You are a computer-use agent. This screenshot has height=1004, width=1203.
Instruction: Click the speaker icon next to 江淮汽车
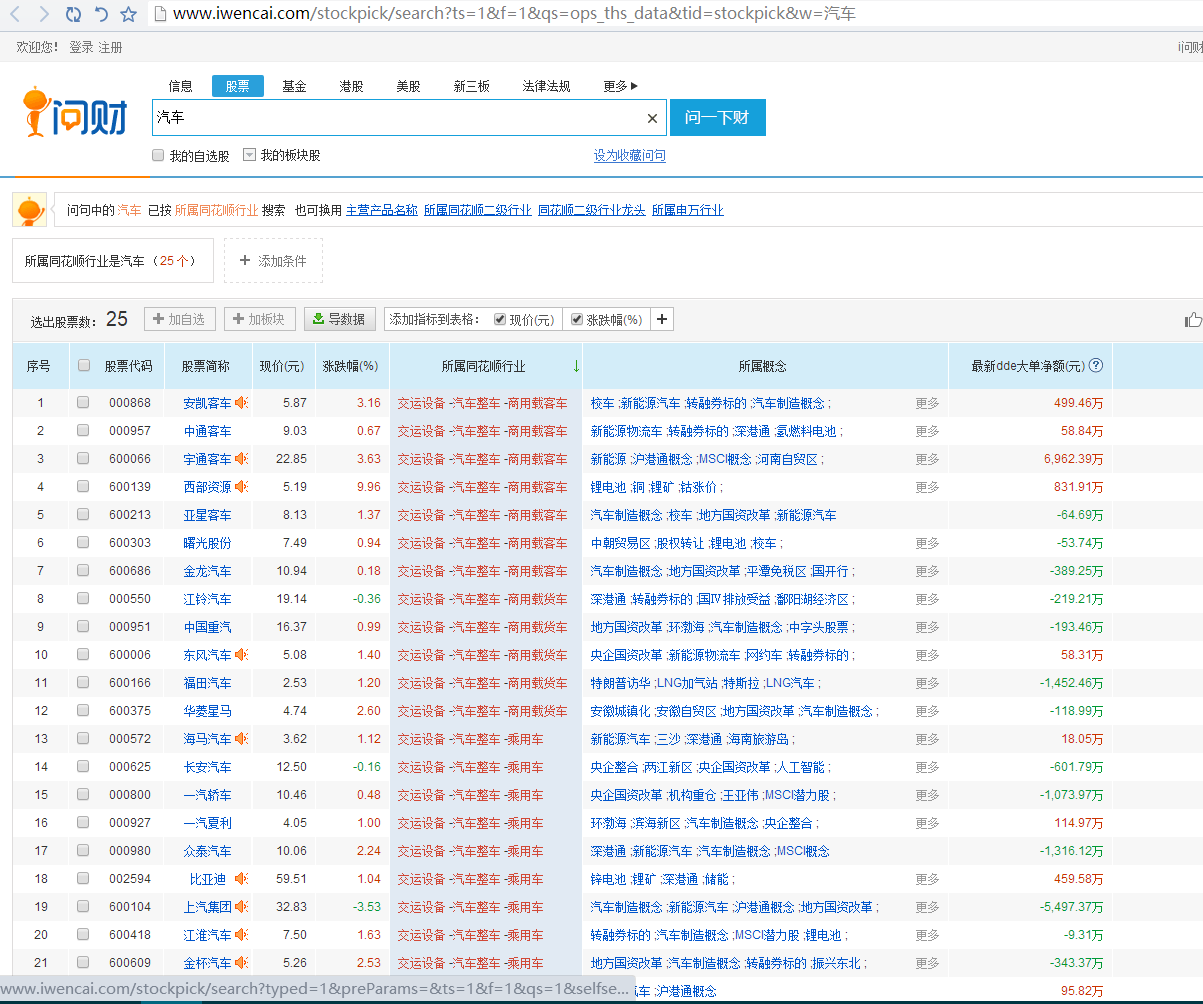pos(241,935)
